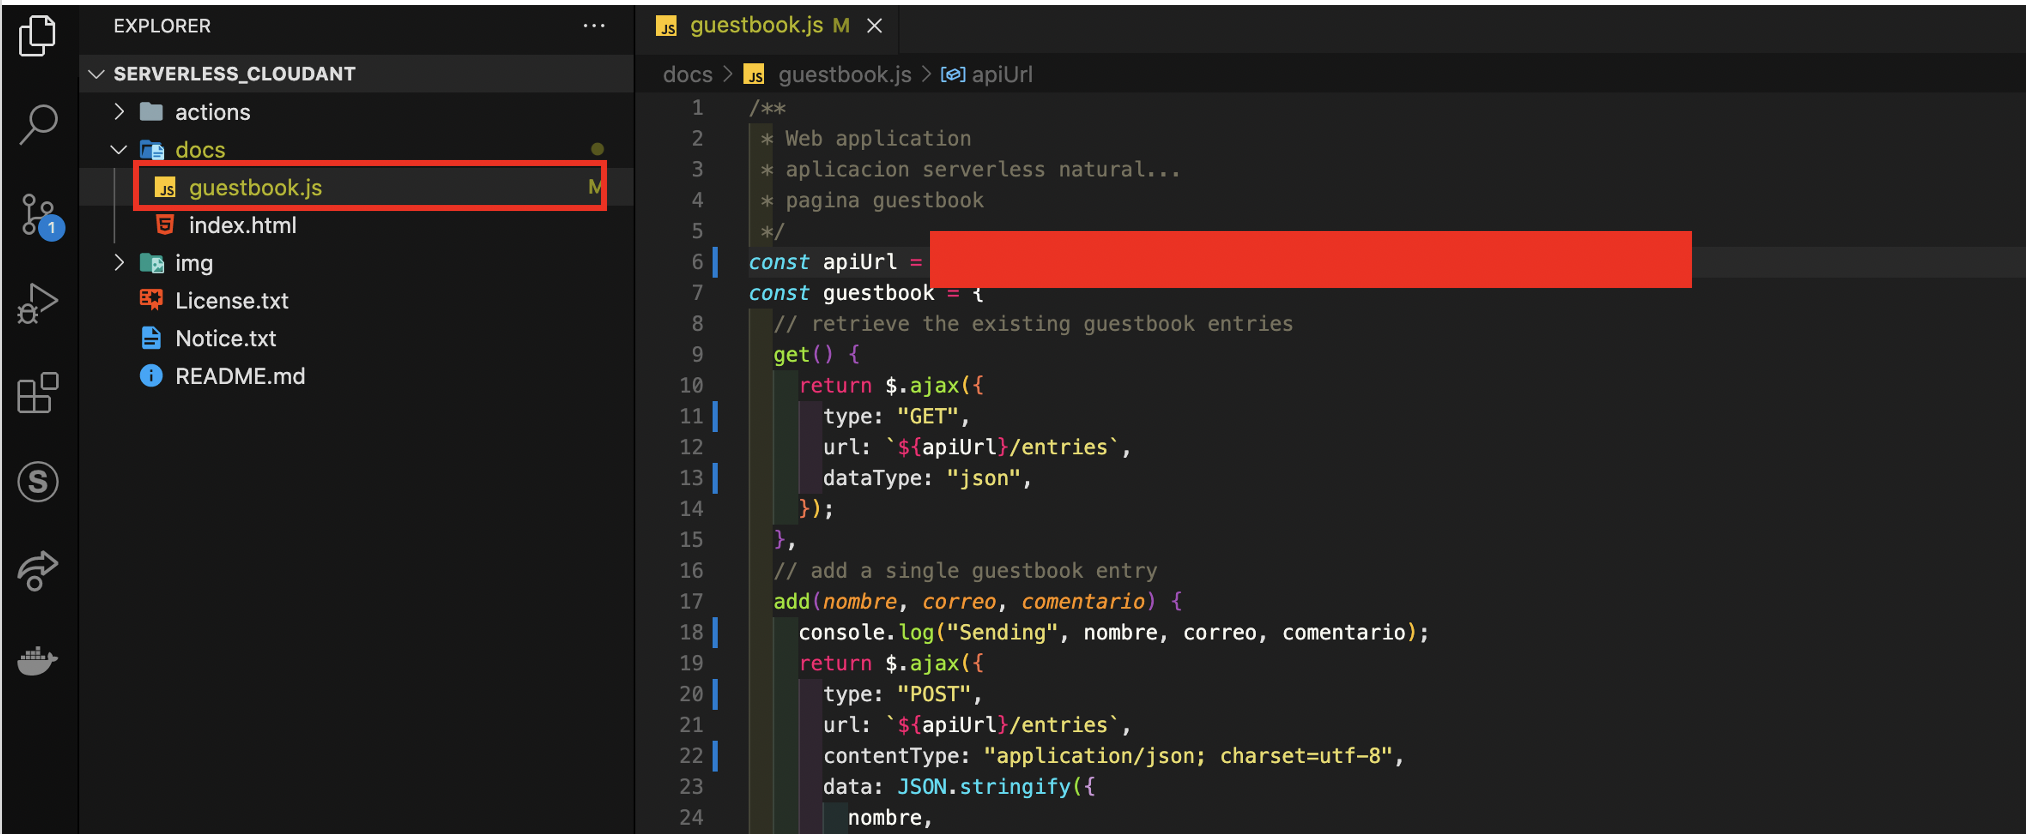Open Explorer more actions ellipsis

(594, 26)
